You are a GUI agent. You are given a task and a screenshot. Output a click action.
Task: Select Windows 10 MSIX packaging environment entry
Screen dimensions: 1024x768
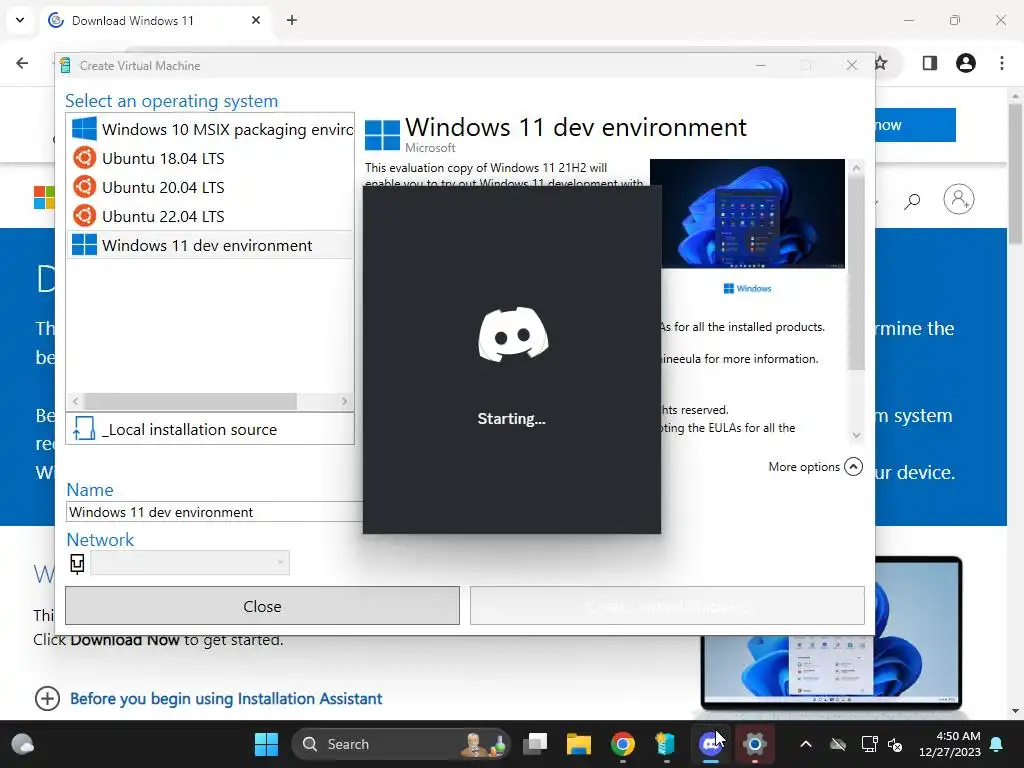coord(210,129)
